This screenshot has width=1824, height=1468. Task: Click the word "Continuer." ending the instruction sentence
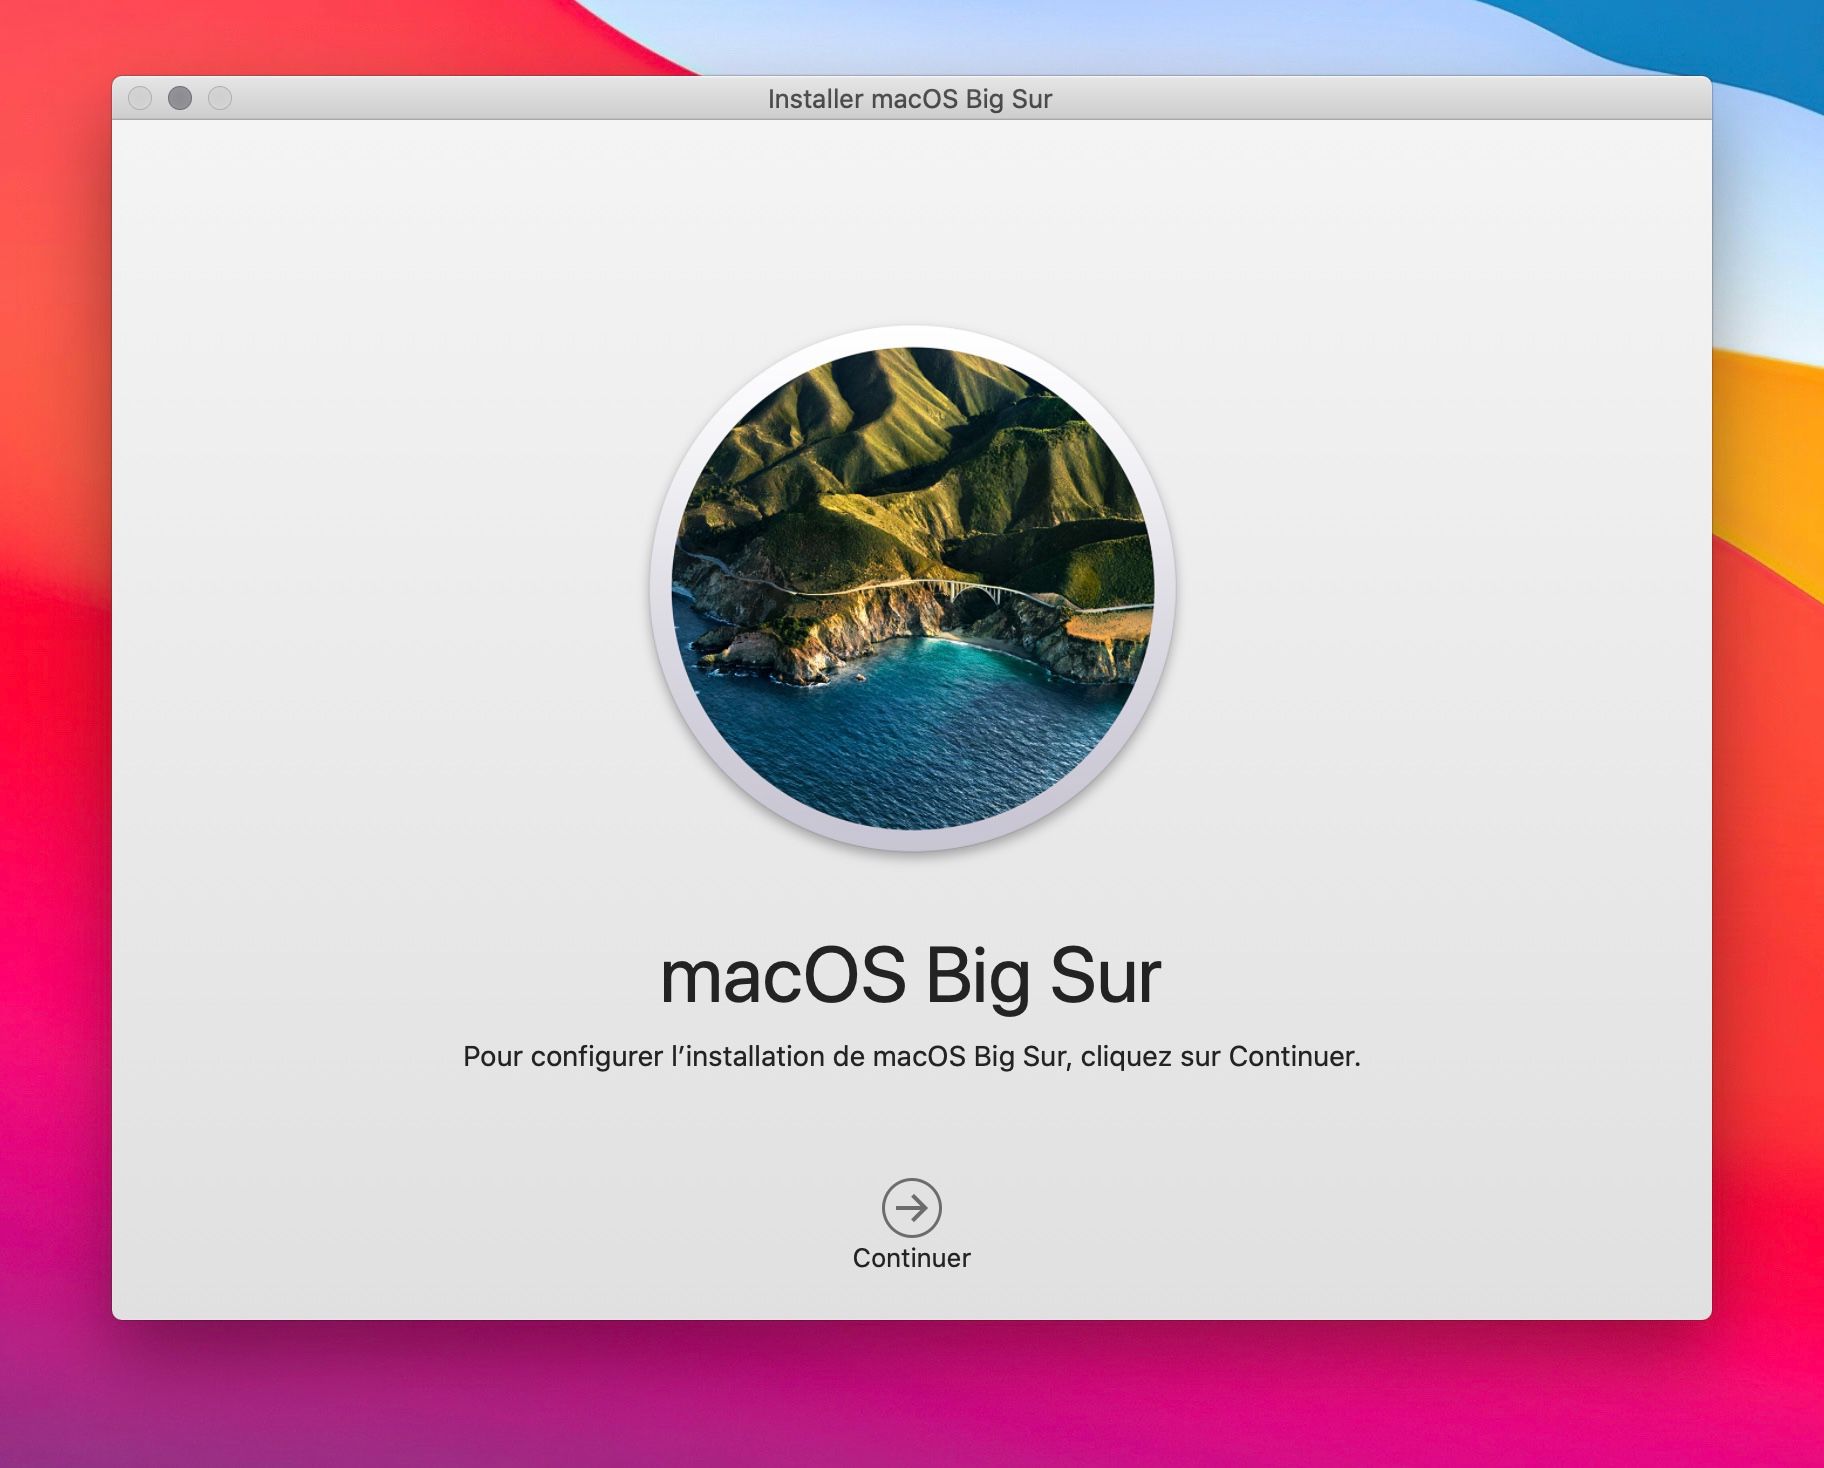tap(1294, 1056)
